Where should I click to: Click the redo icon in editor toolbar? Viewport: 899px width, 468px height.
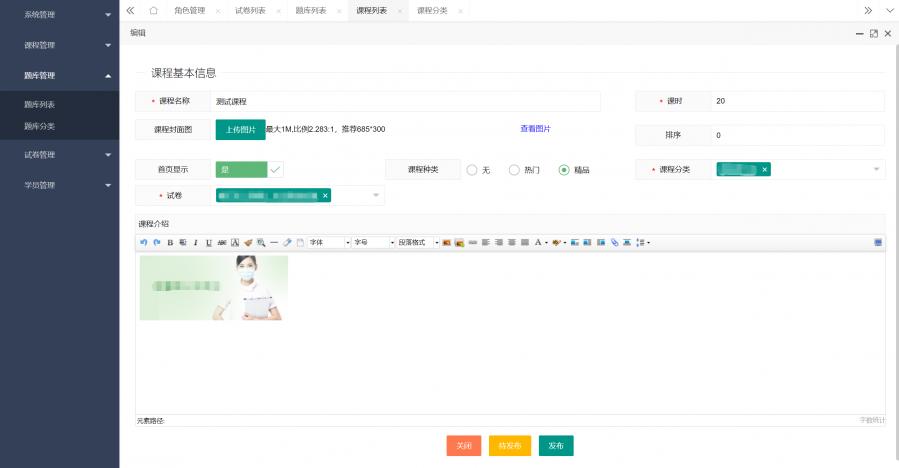156,242
